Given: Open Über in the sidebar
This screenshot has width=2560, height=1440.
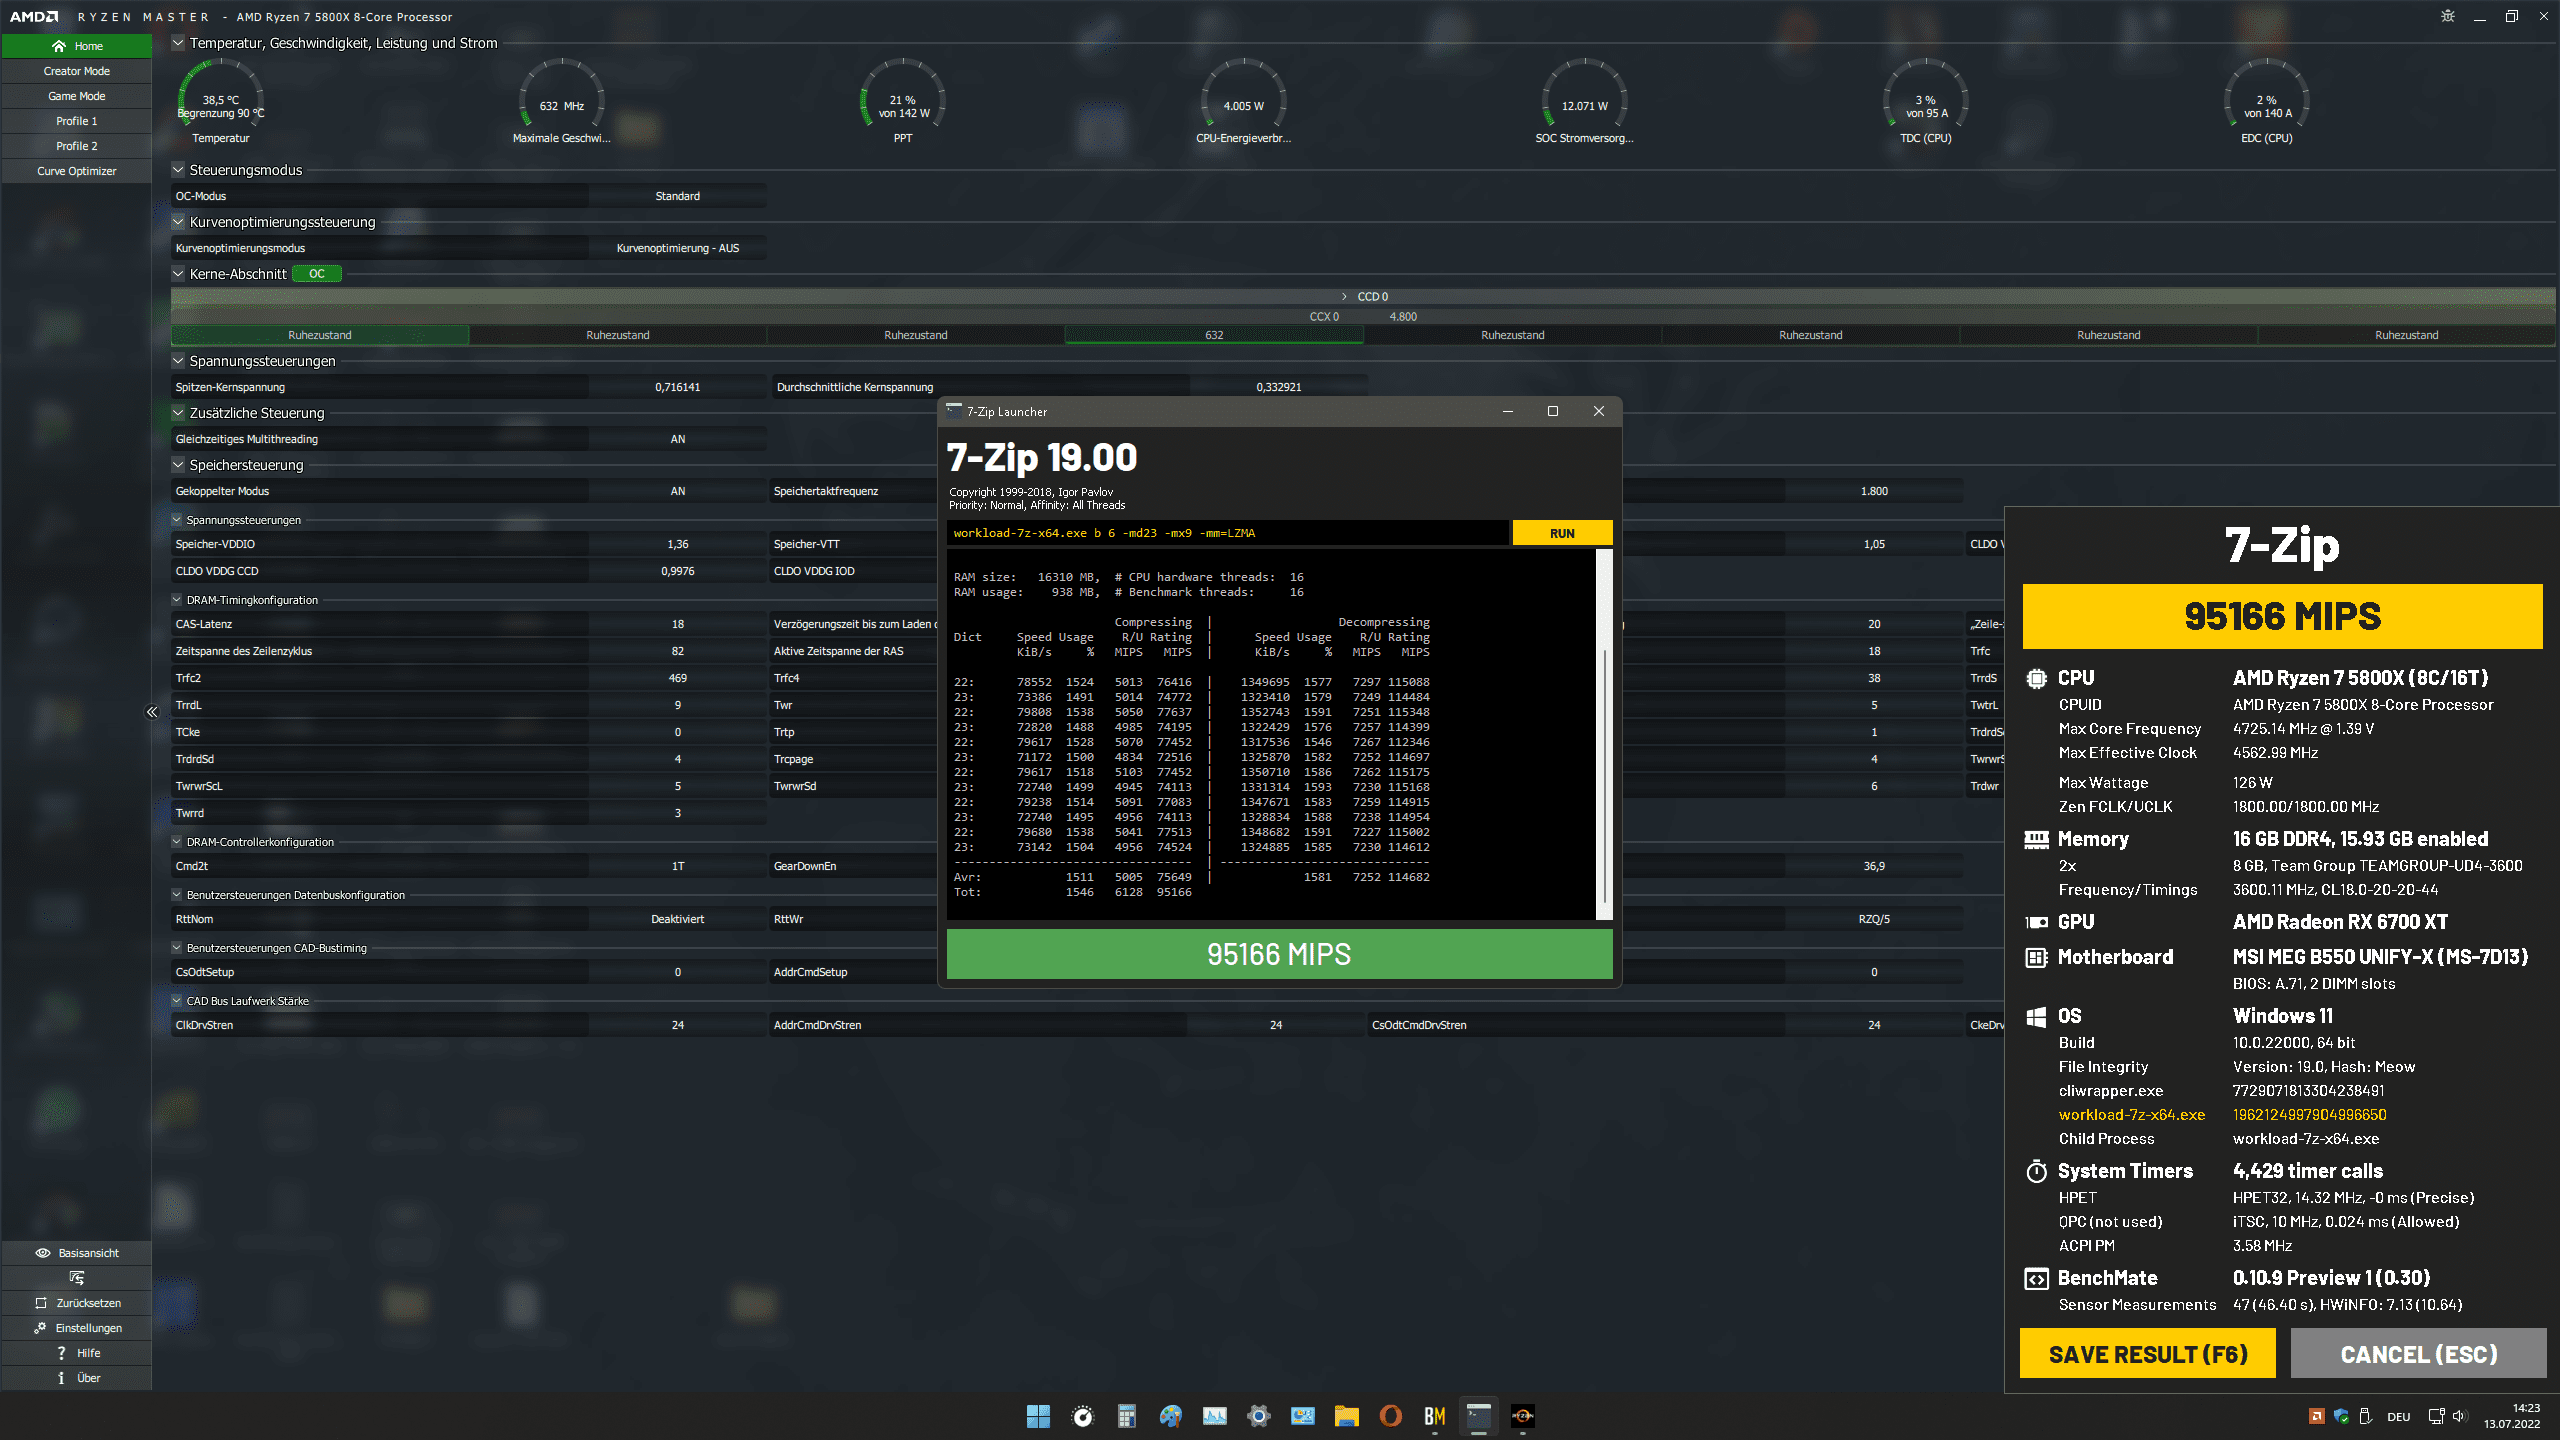Looking at the screenshot, I should click(76, 1378).
